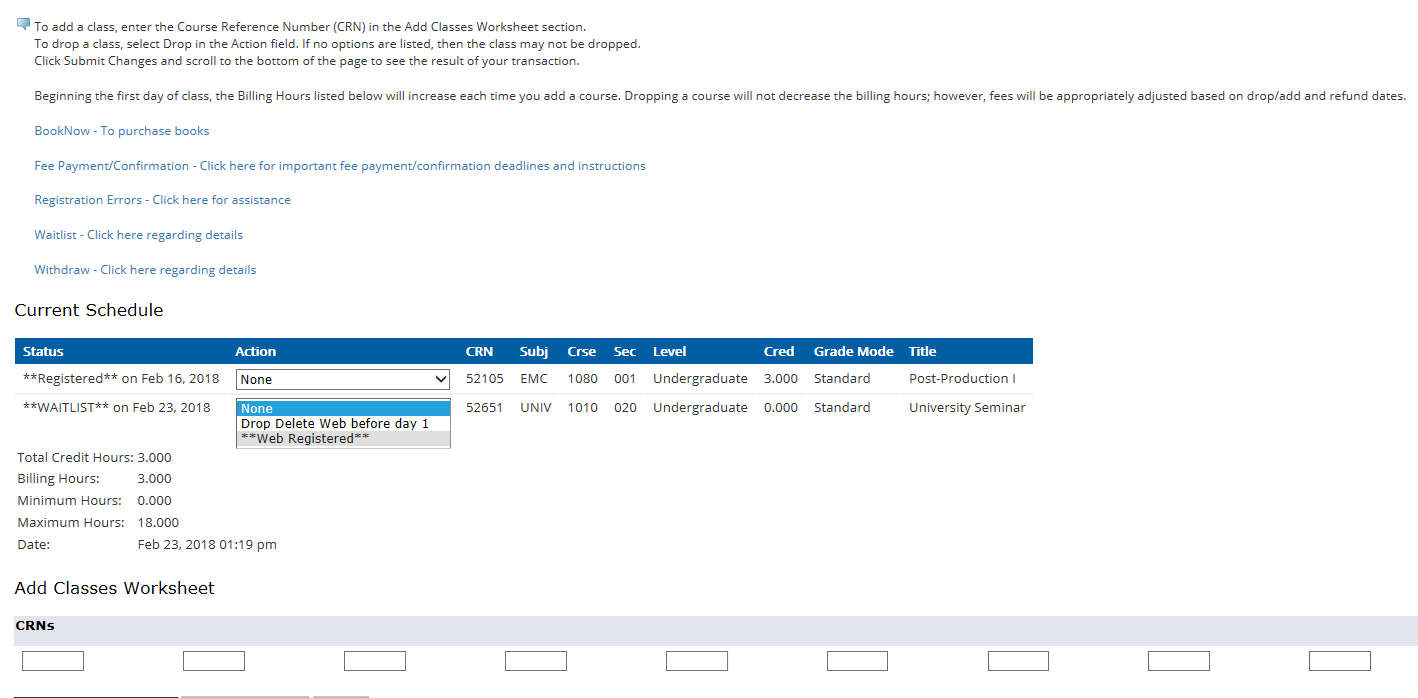The width and height of the screenshot is (1418, 698).
Task: Click the sixth CRN input box
Action: click(857, 661)
